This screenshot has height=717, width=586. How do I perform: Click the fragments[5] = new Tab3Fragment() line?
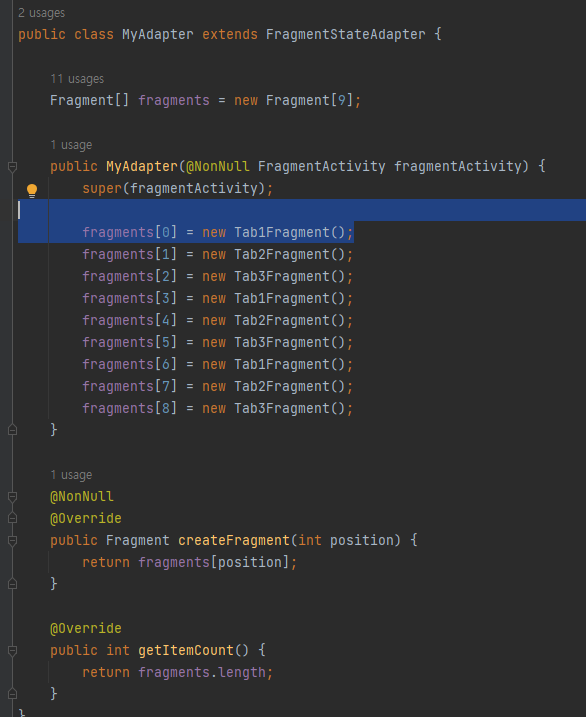[218, 342]
